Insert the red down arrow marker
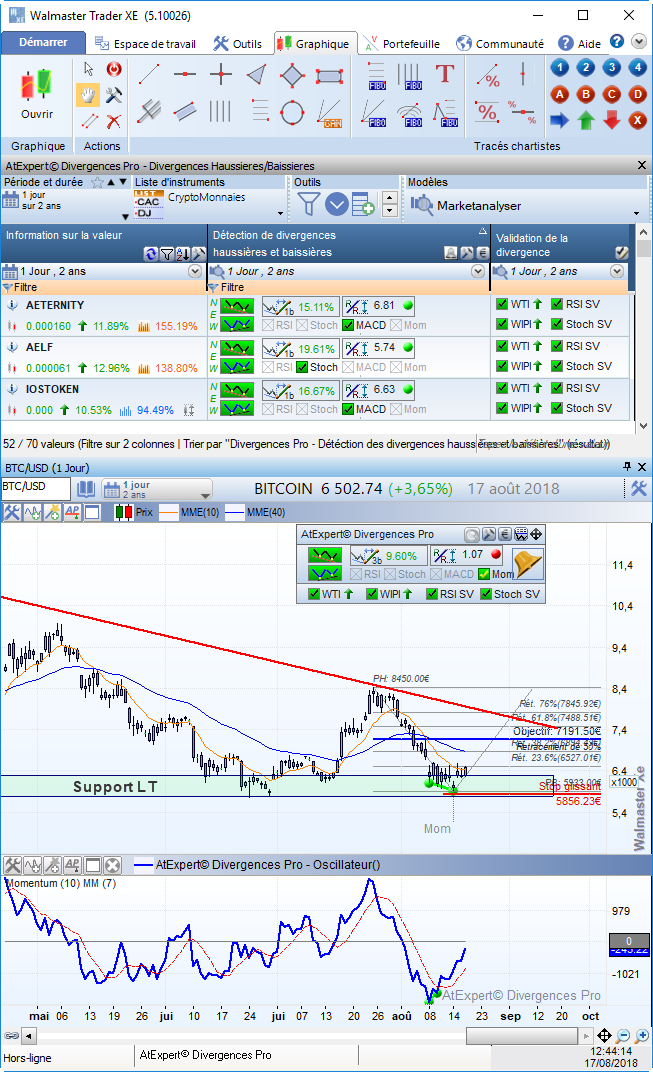The width and height of the screenshot is (653, 1072). click(x=612, y=120)
